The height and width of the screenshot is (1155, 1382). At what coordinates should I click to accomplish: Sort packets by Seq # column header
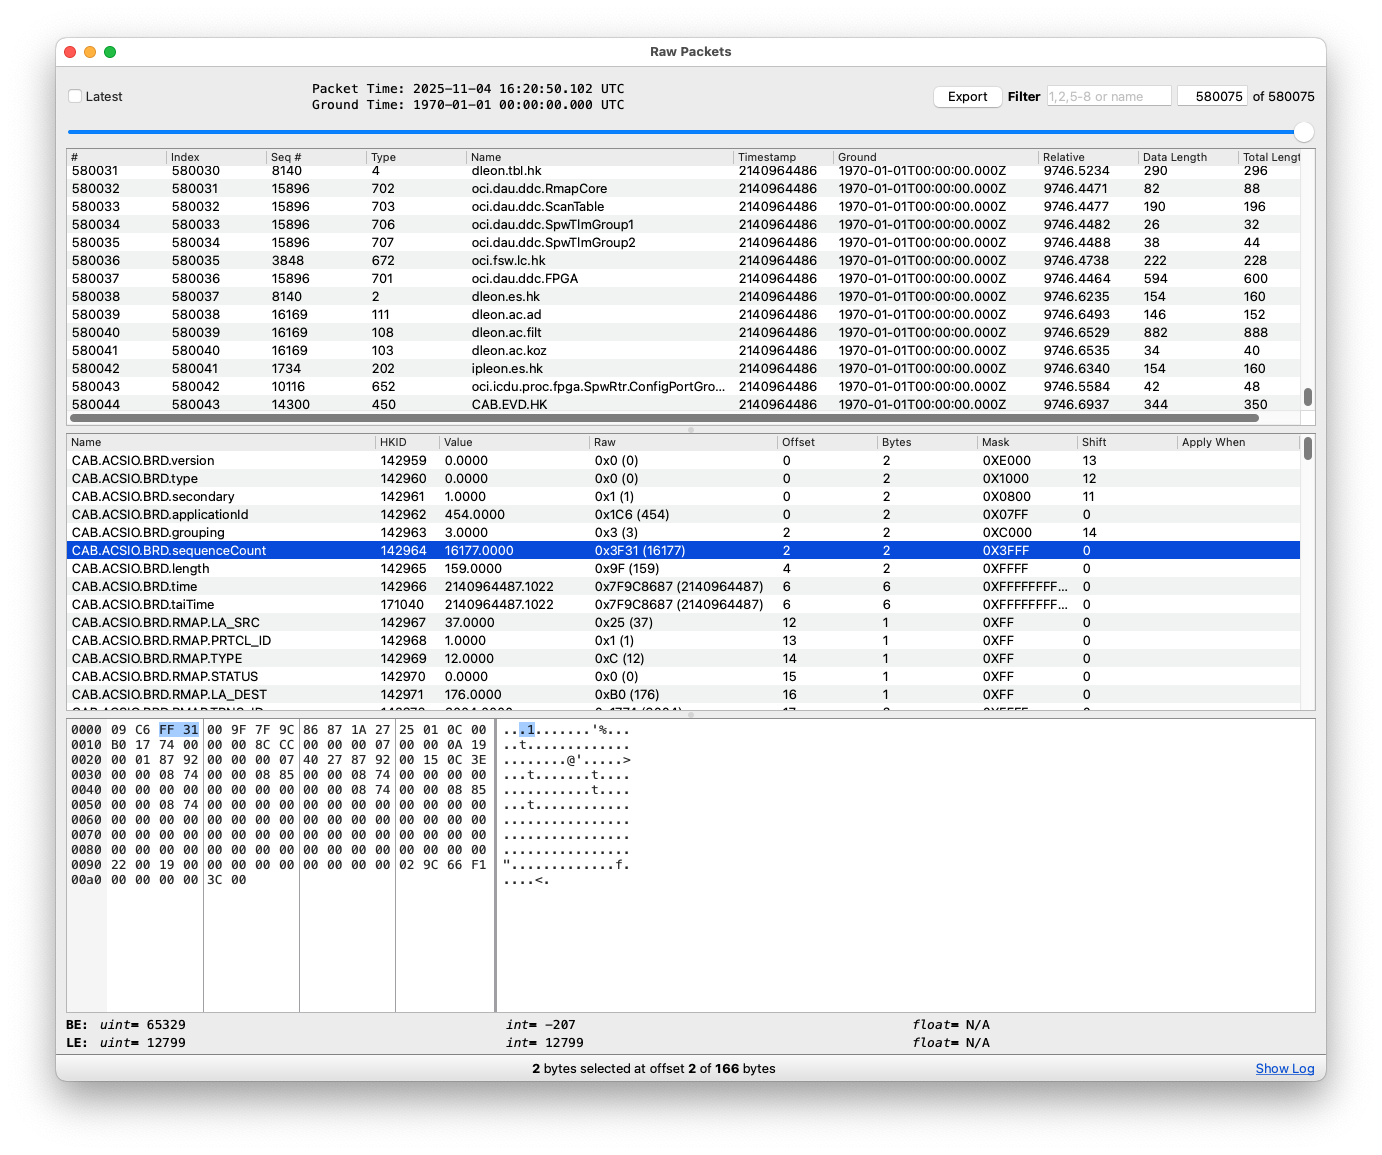pos(286,157)
